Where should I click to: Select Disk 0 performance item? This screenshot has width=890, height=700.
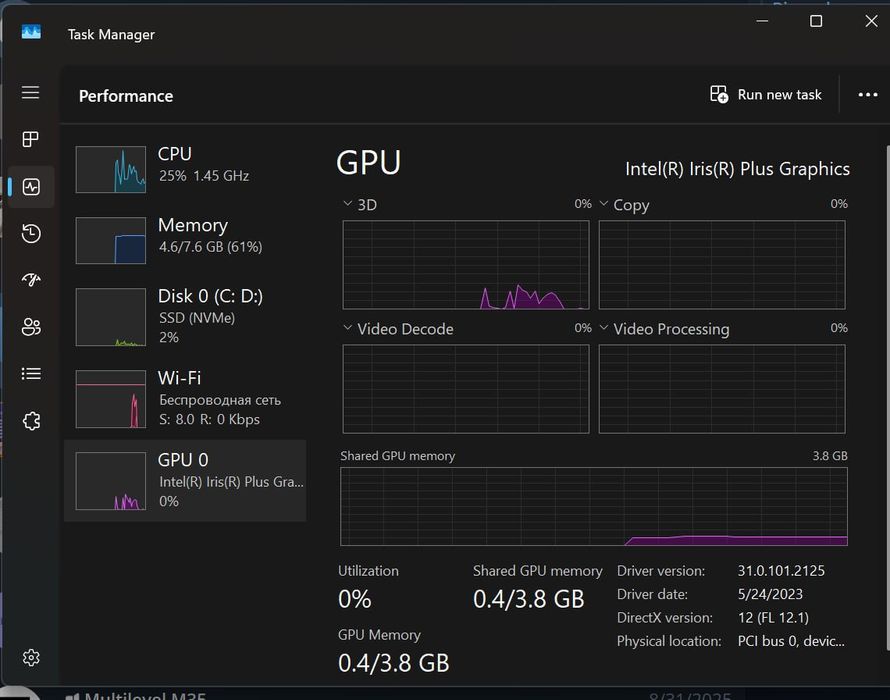pos(185,316)
